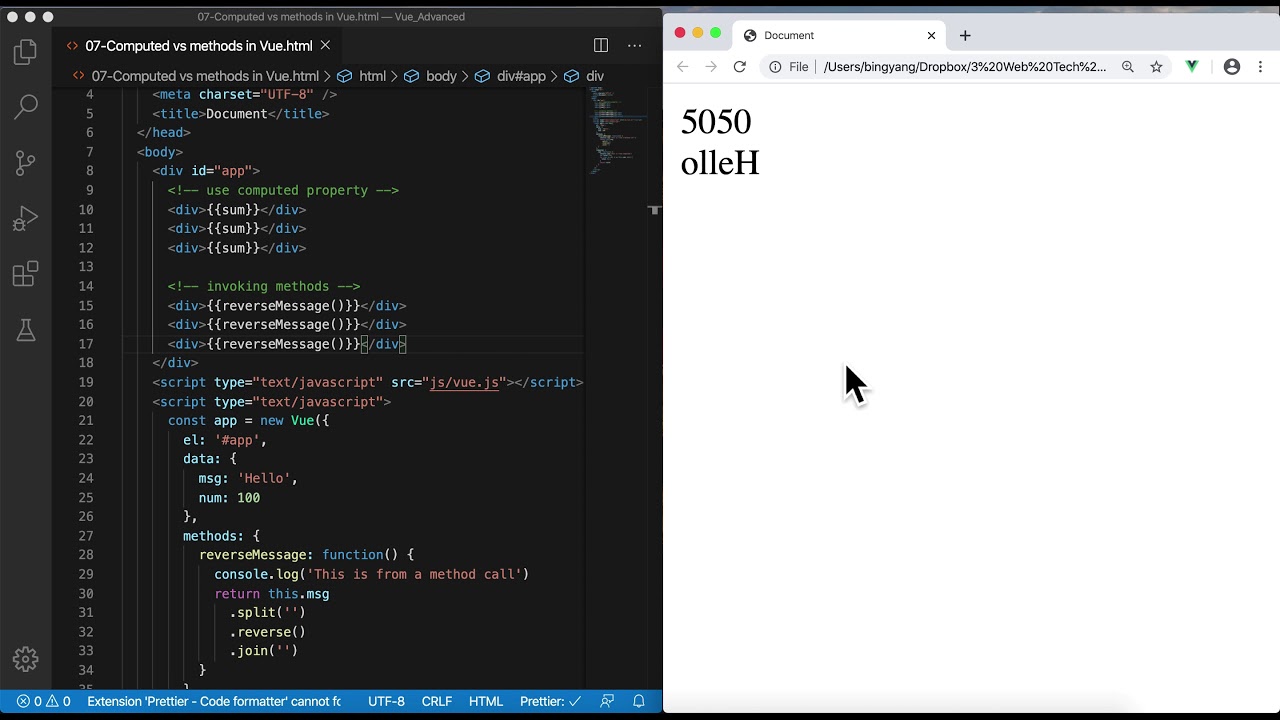1280x720 pixels.
Task: Click the 5050 text on the page
Action: [x=716, y=122]
